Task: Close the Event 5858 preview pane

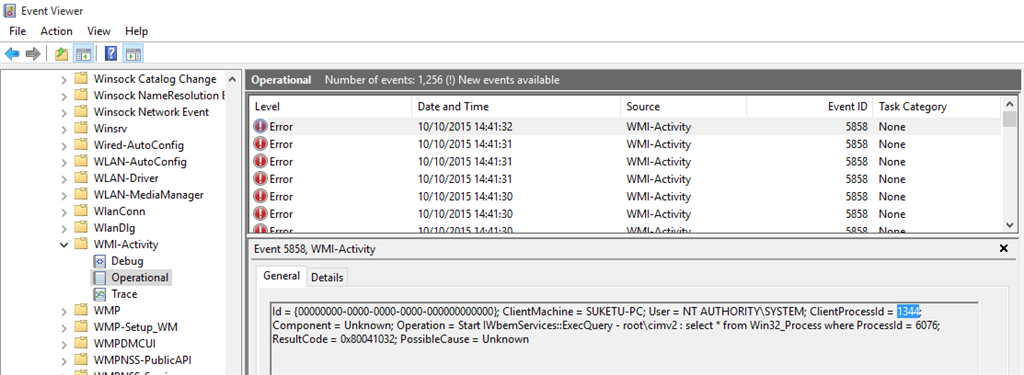Action: coord(1004,248)
